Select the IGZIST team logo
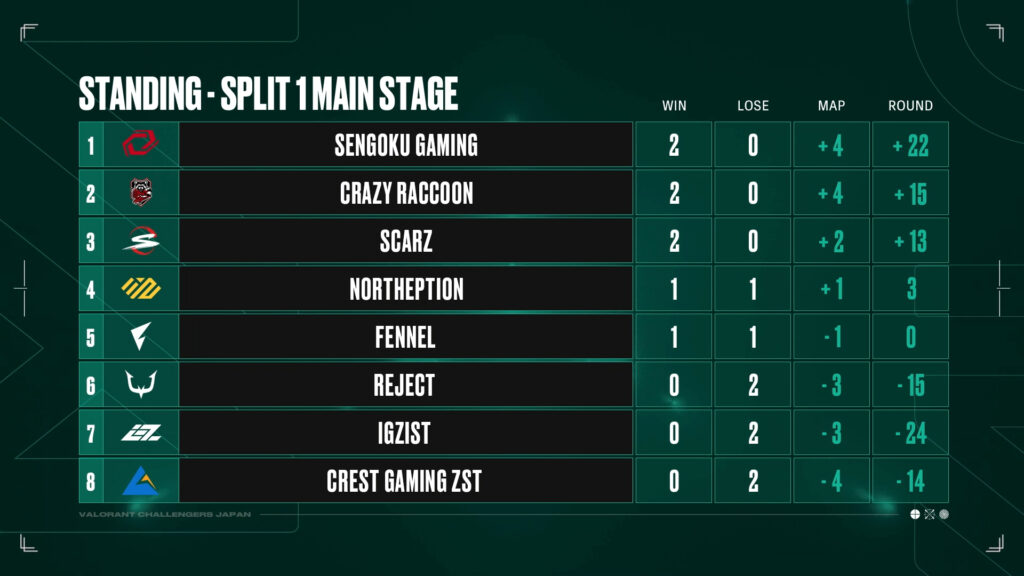1024x576 pixels. tap(140, 432)
